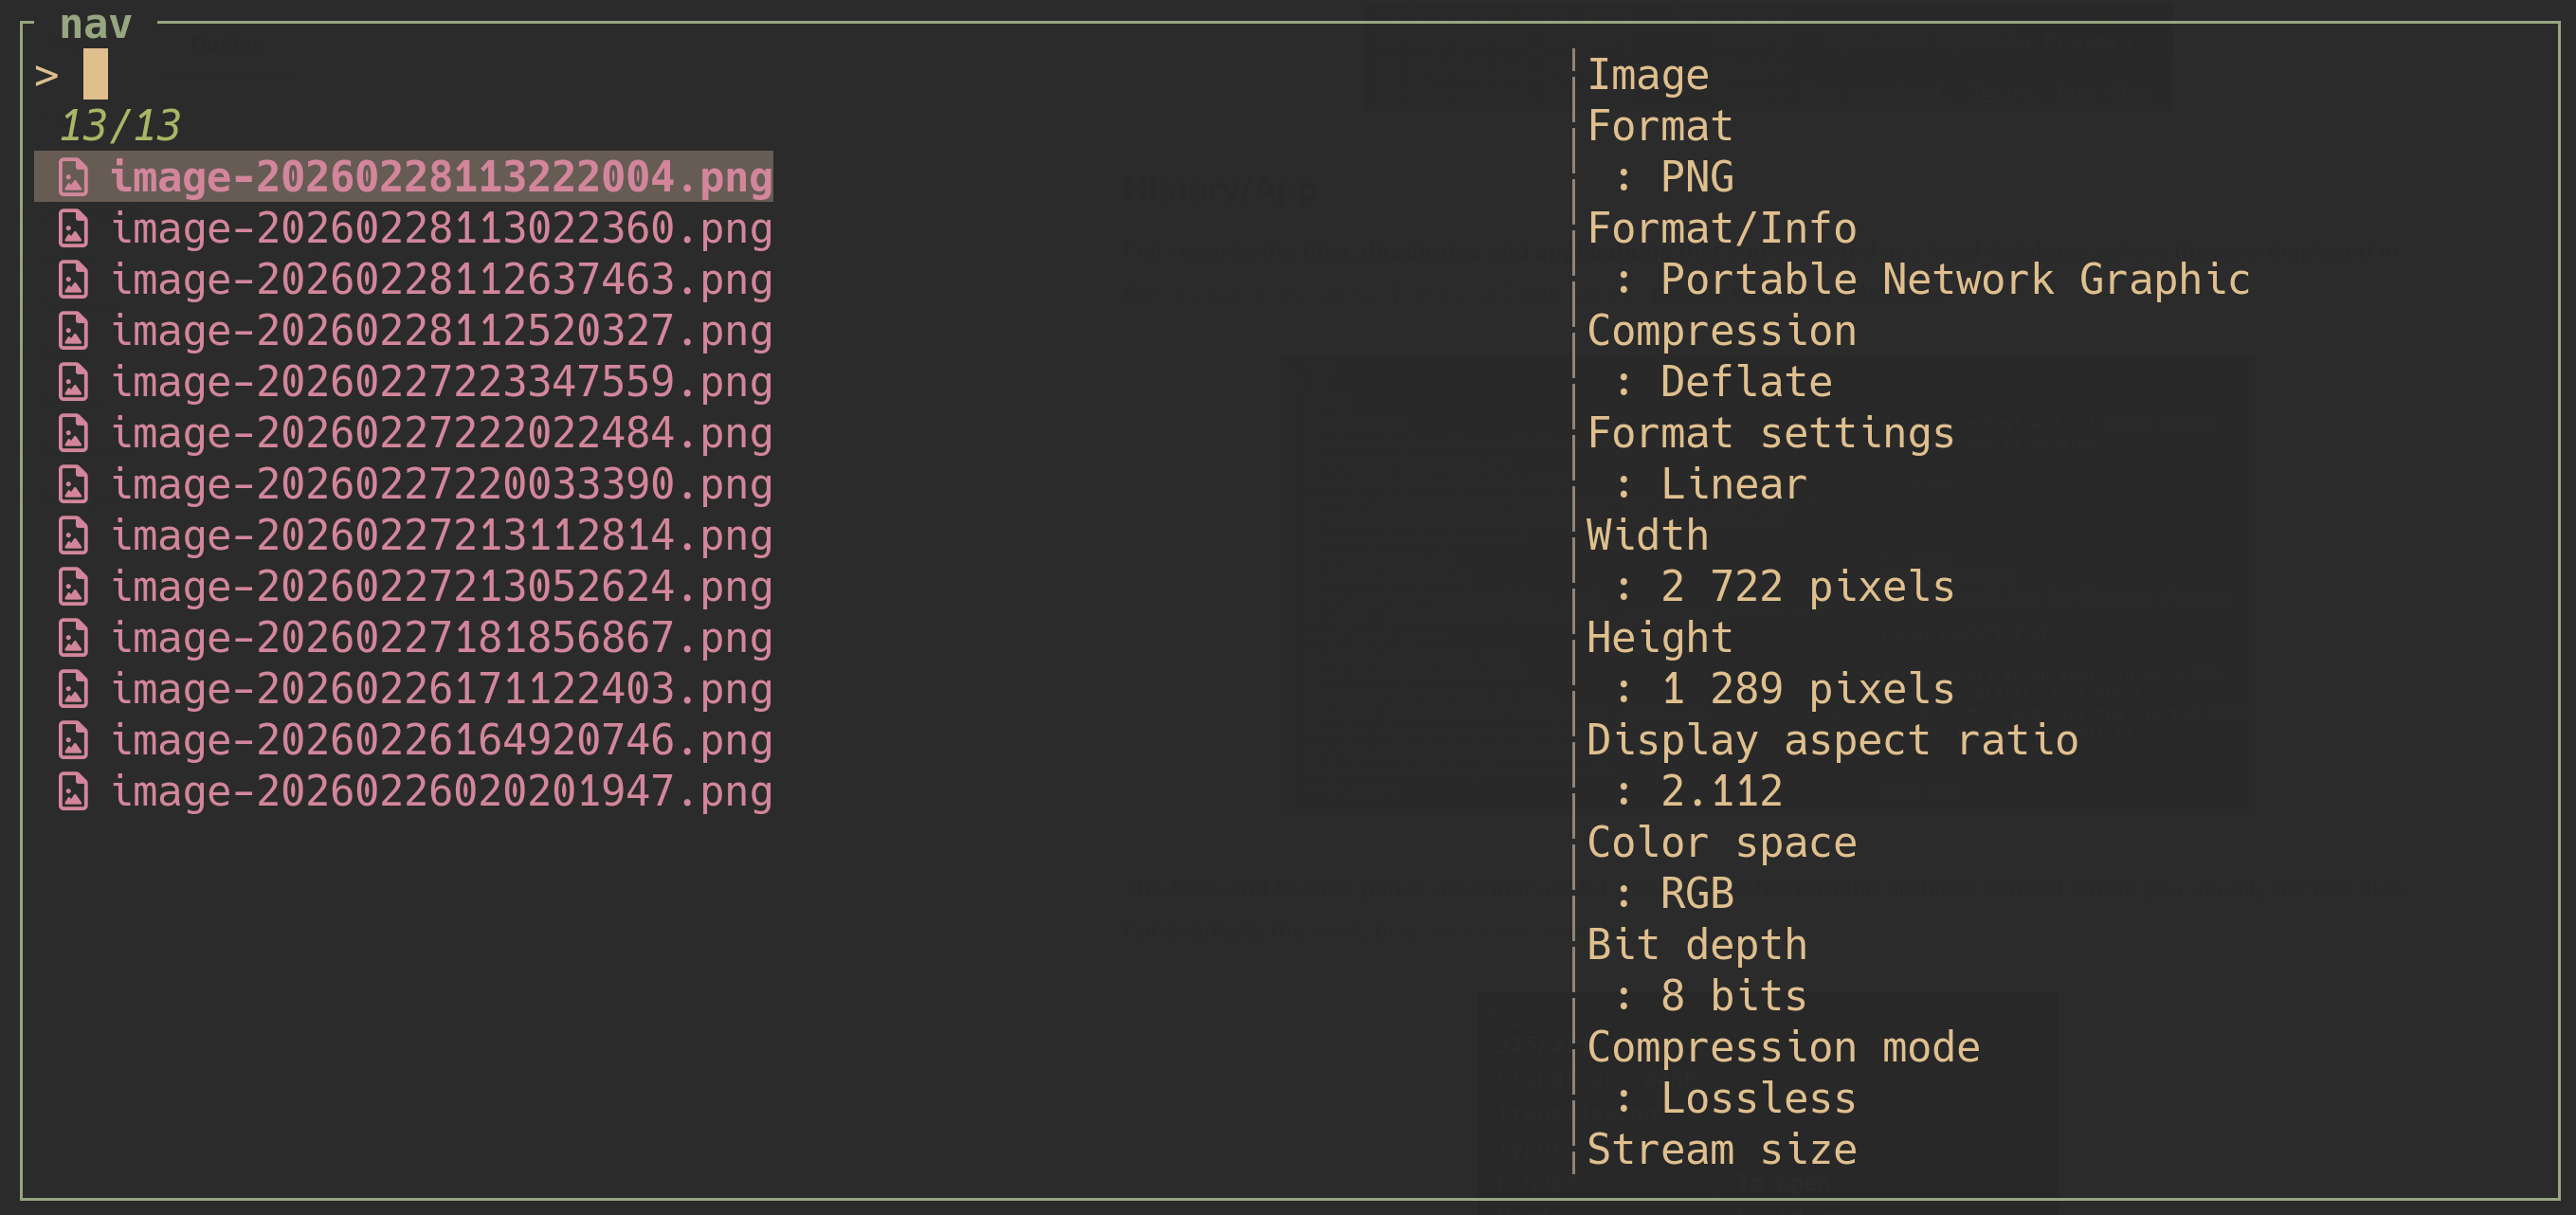
Task: Click the Display aspect ratio label
Action: tap(1832, 740)
